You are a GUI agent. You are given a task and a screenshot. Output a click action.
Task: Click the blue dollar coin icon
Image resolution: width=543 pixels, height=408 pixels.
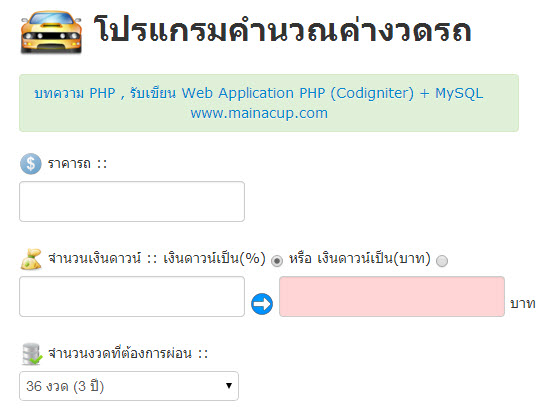click(x=30, y=163)
